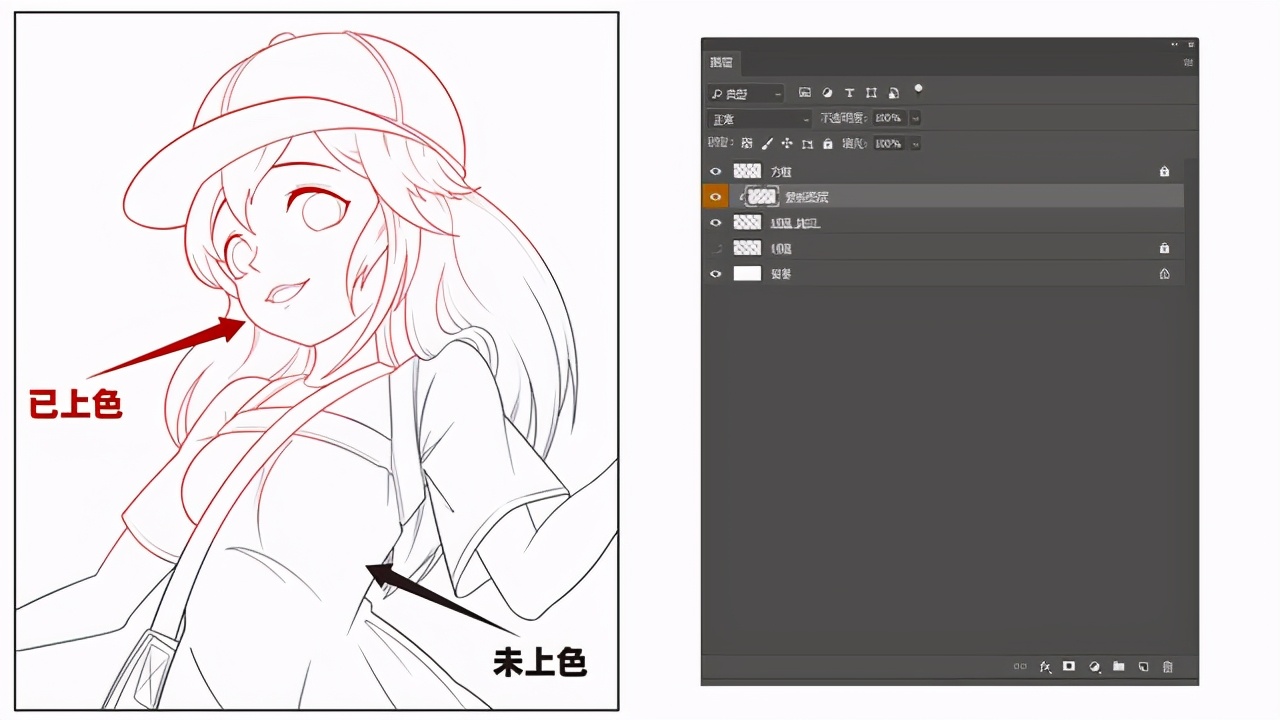The width and height of the screenshot is (1280, 720).
Task: Hide the layer with underlined name
Action: 715,223
